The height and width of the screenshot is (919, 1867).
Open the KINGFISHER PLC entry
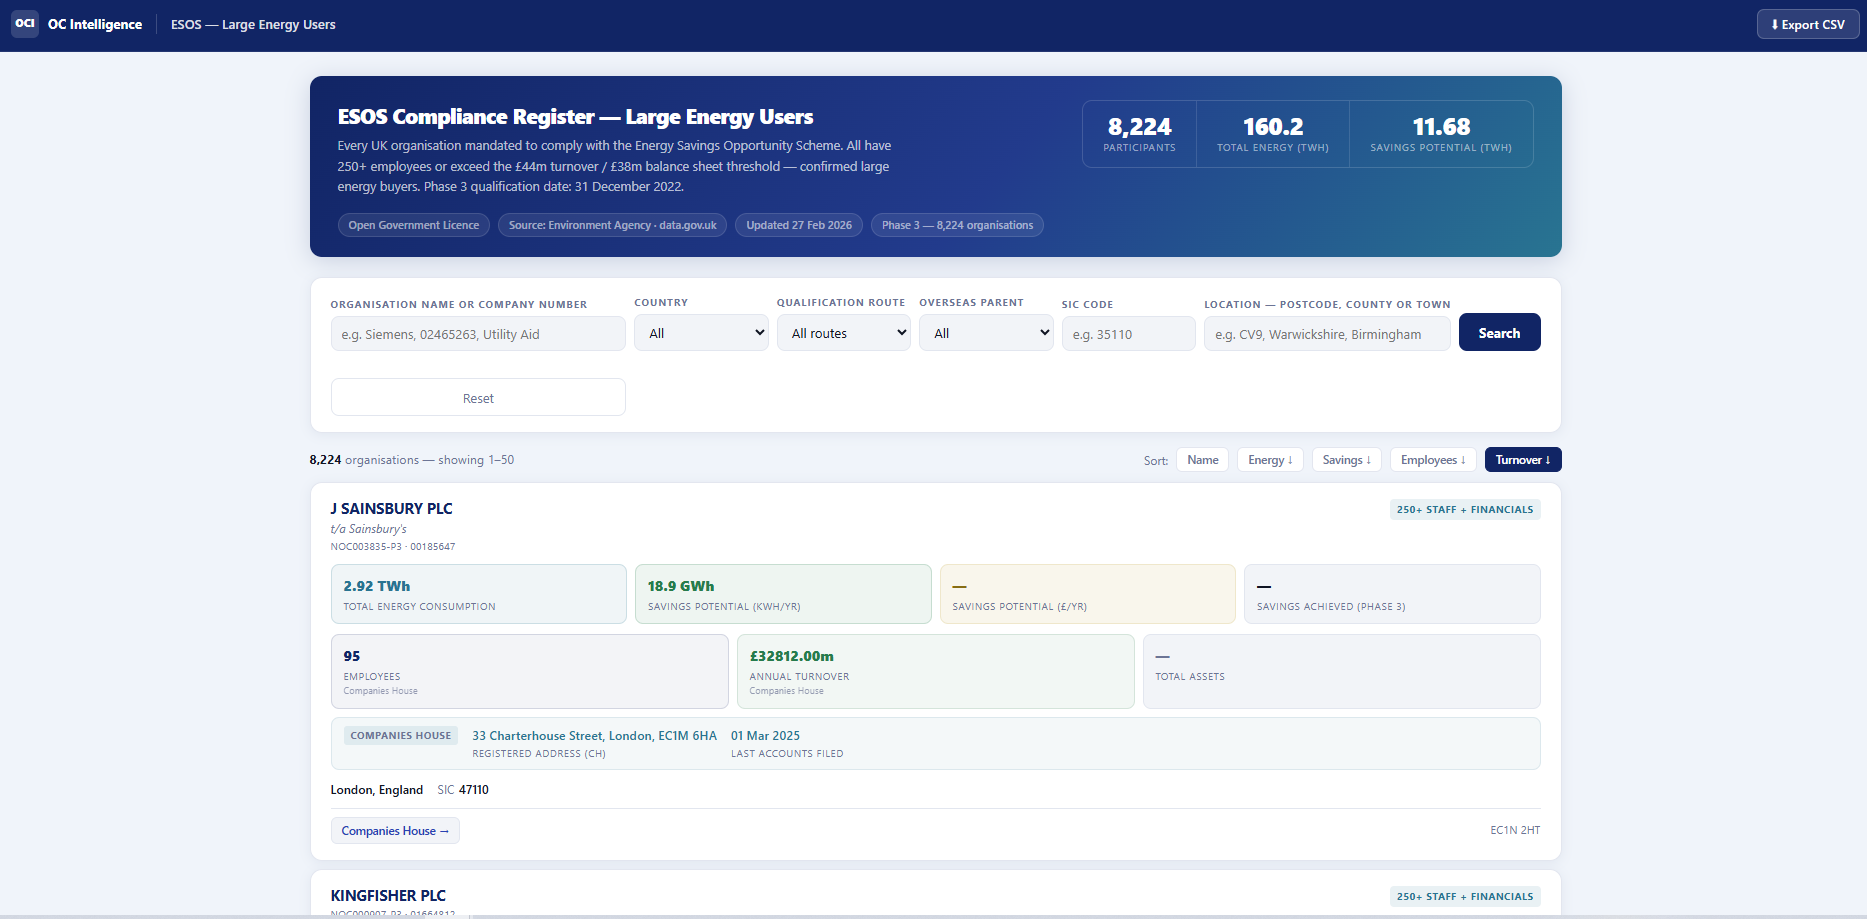388,895
